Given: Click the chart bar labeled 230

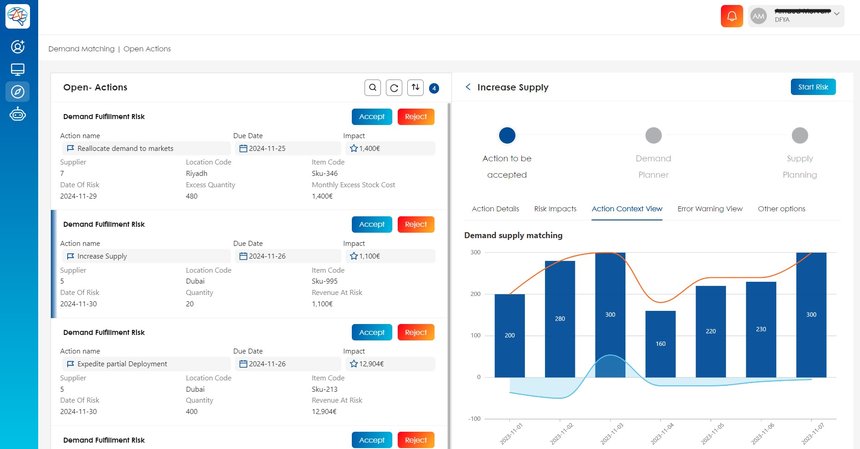Looking at the screenshot, I should [x=761, y=329].
